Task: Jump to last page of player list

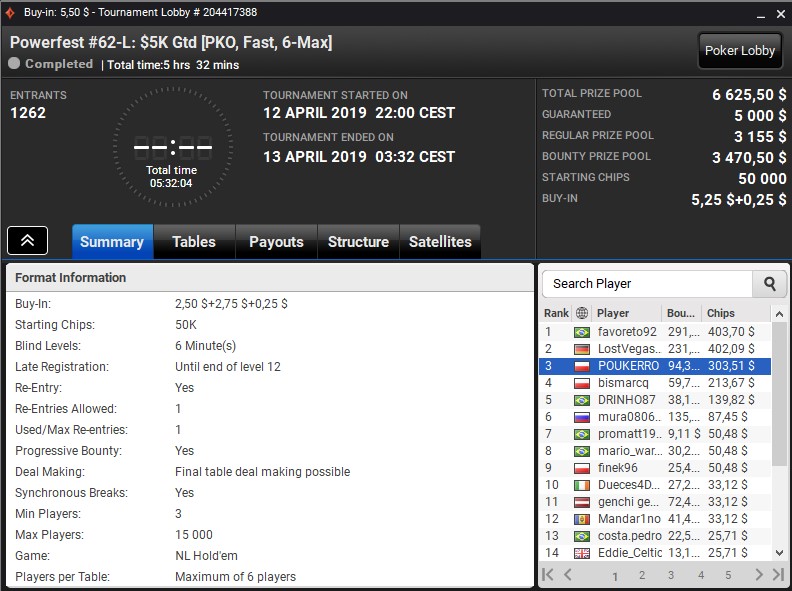Action: pyautogui.click(x=777, y=575)
